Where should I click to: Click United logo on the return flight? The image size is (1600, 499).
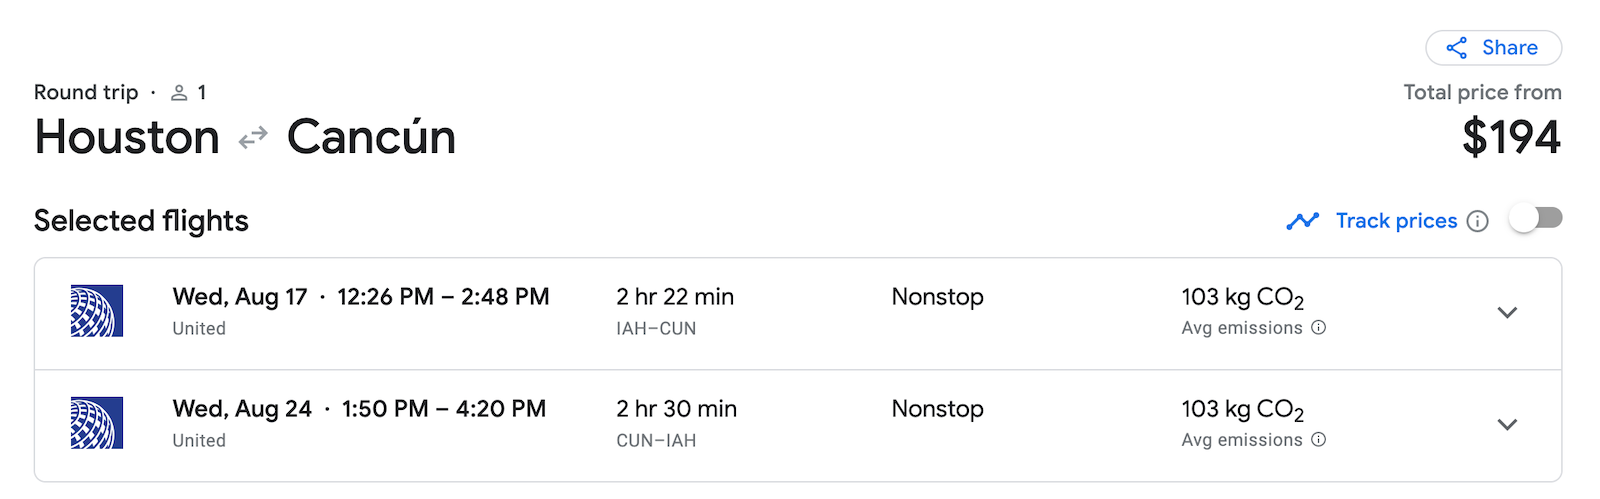(97, 423)
